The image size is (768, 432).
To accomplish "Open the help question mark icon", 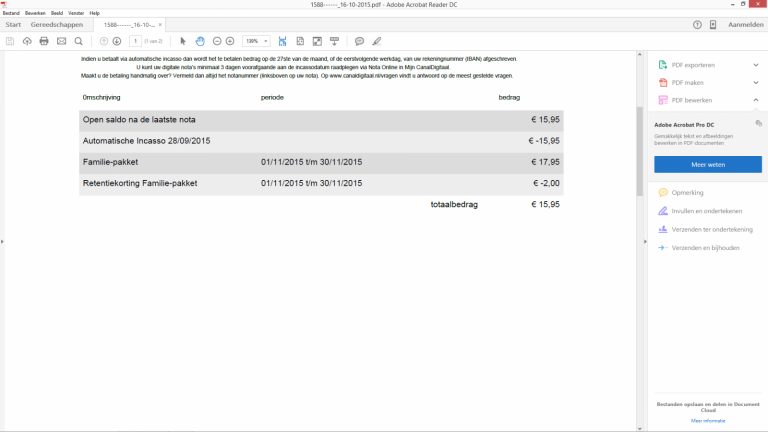I will click(697, 24).
